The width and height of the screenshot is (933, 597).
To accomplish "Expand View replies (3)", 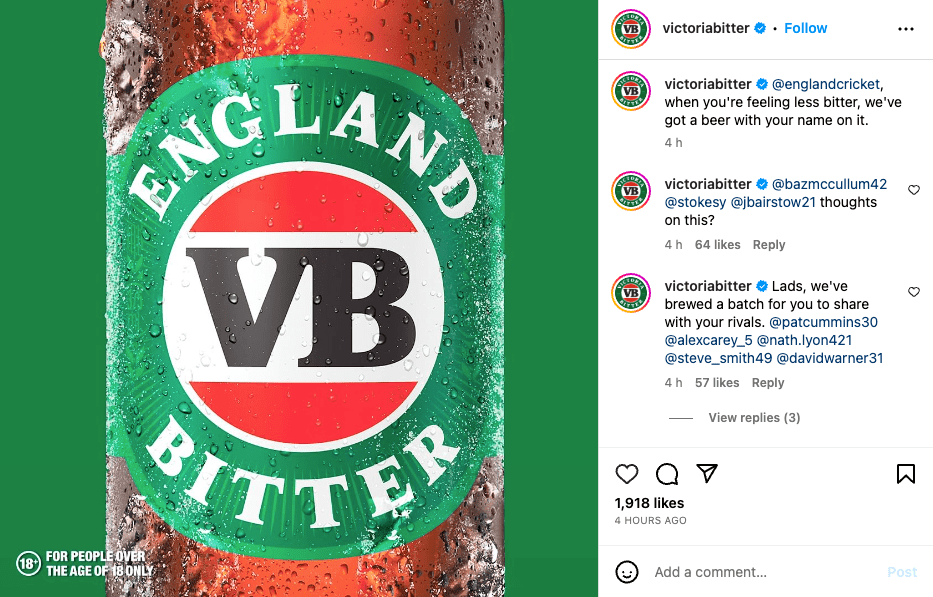I will (754, 418).
